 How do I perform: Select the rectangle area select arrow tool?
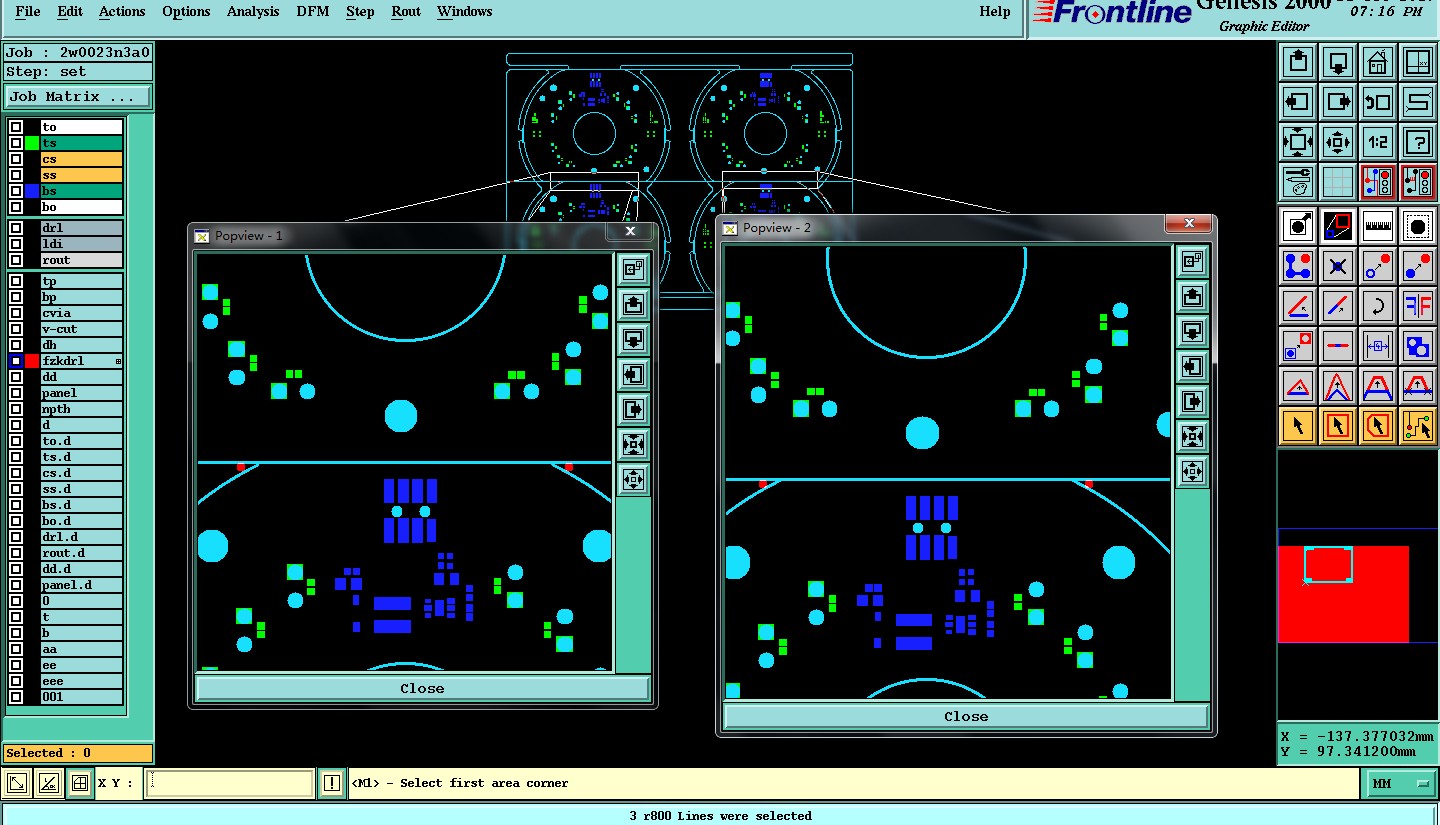pyautogui.click(x=1338, y=426)
